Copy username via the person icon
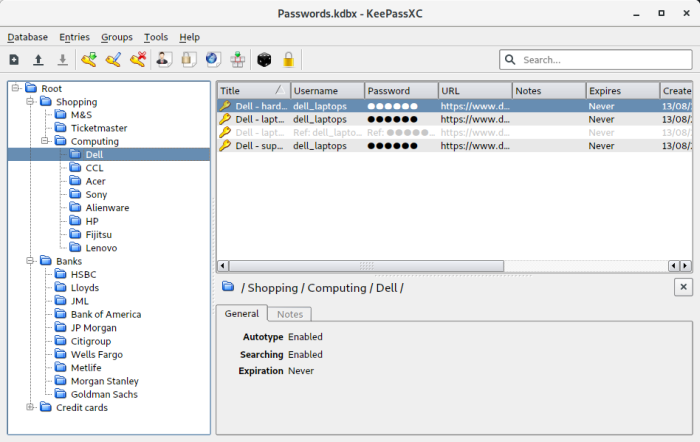700x442 pixels. pos(164,59)
